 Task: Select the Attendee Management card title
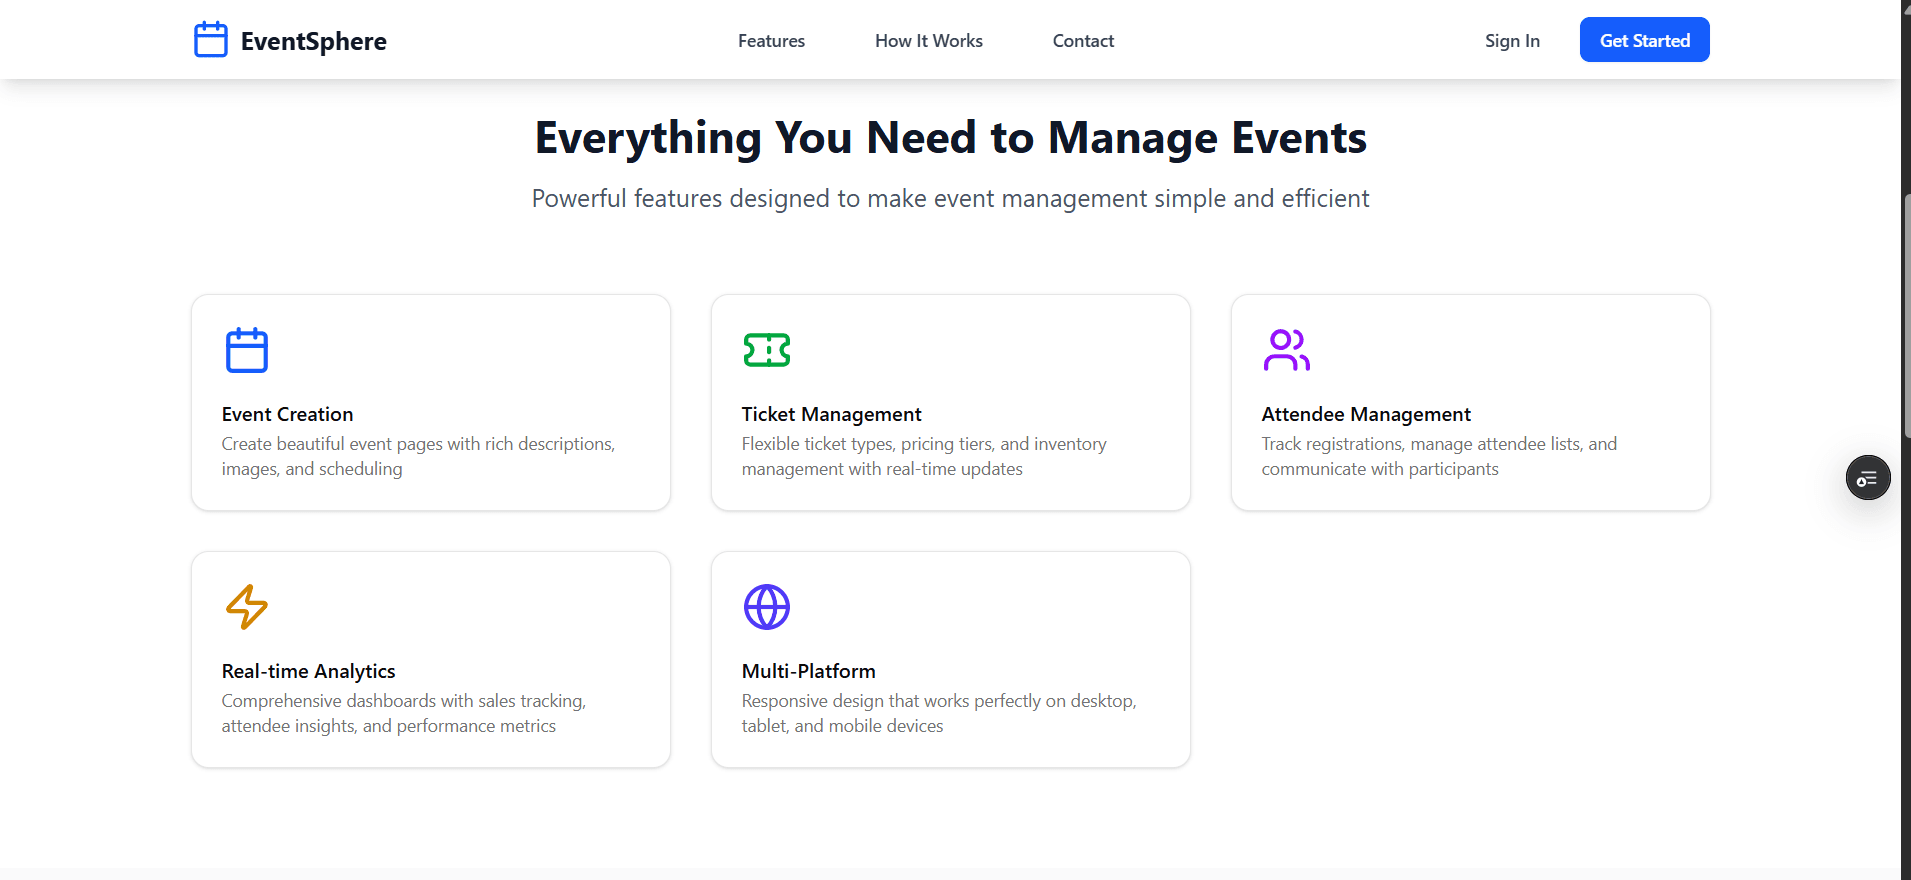click(1366, 414)
